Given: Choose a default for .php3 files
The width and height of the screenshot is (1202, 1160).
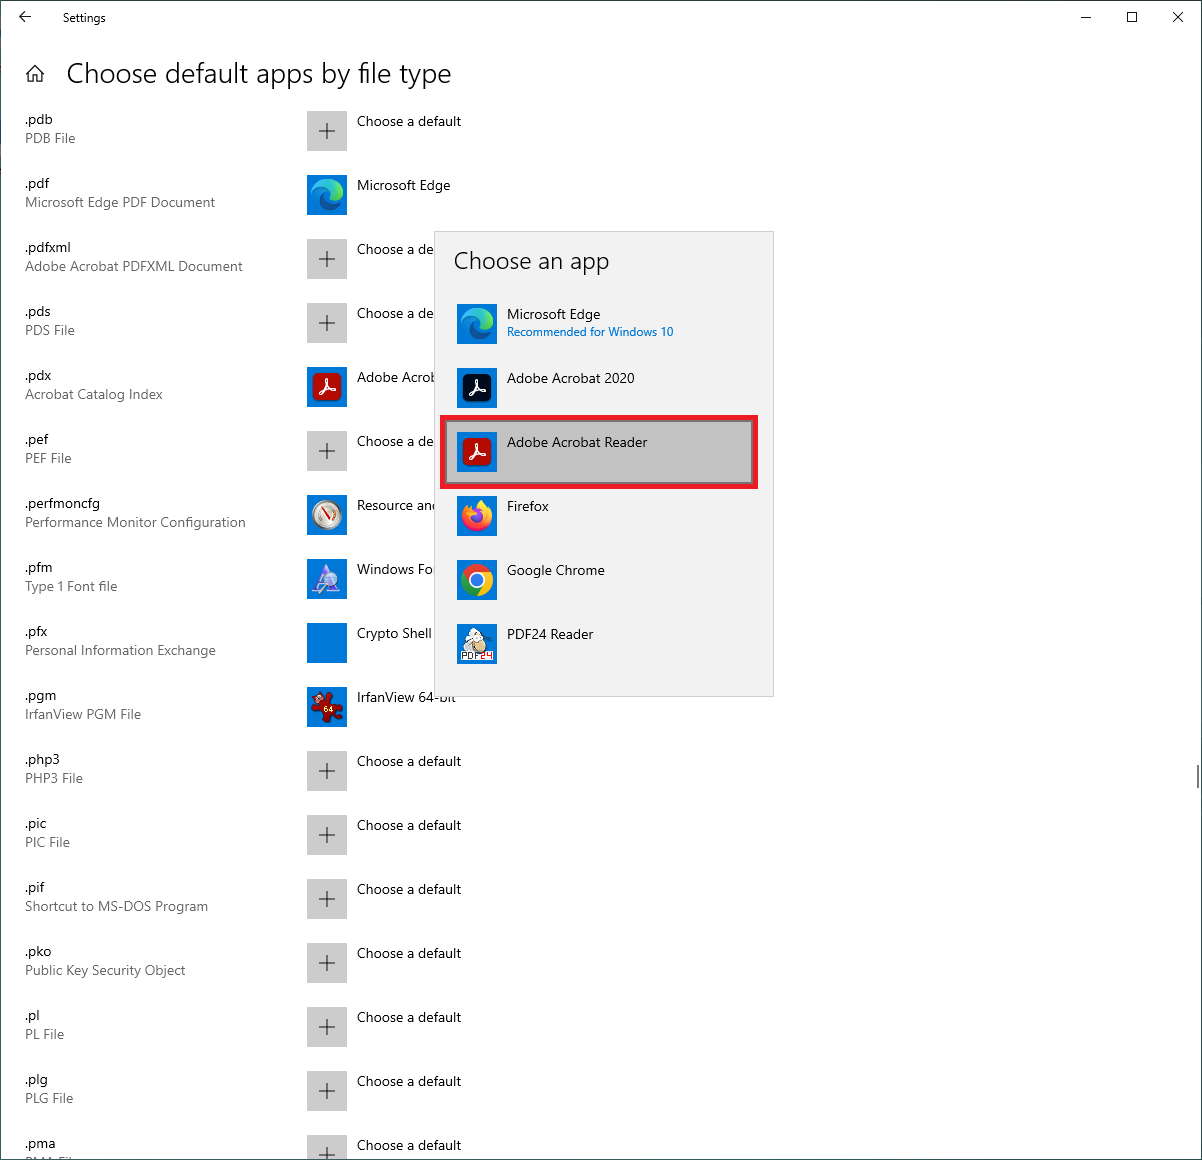Looking at the screenshot, I should (327, 771).
